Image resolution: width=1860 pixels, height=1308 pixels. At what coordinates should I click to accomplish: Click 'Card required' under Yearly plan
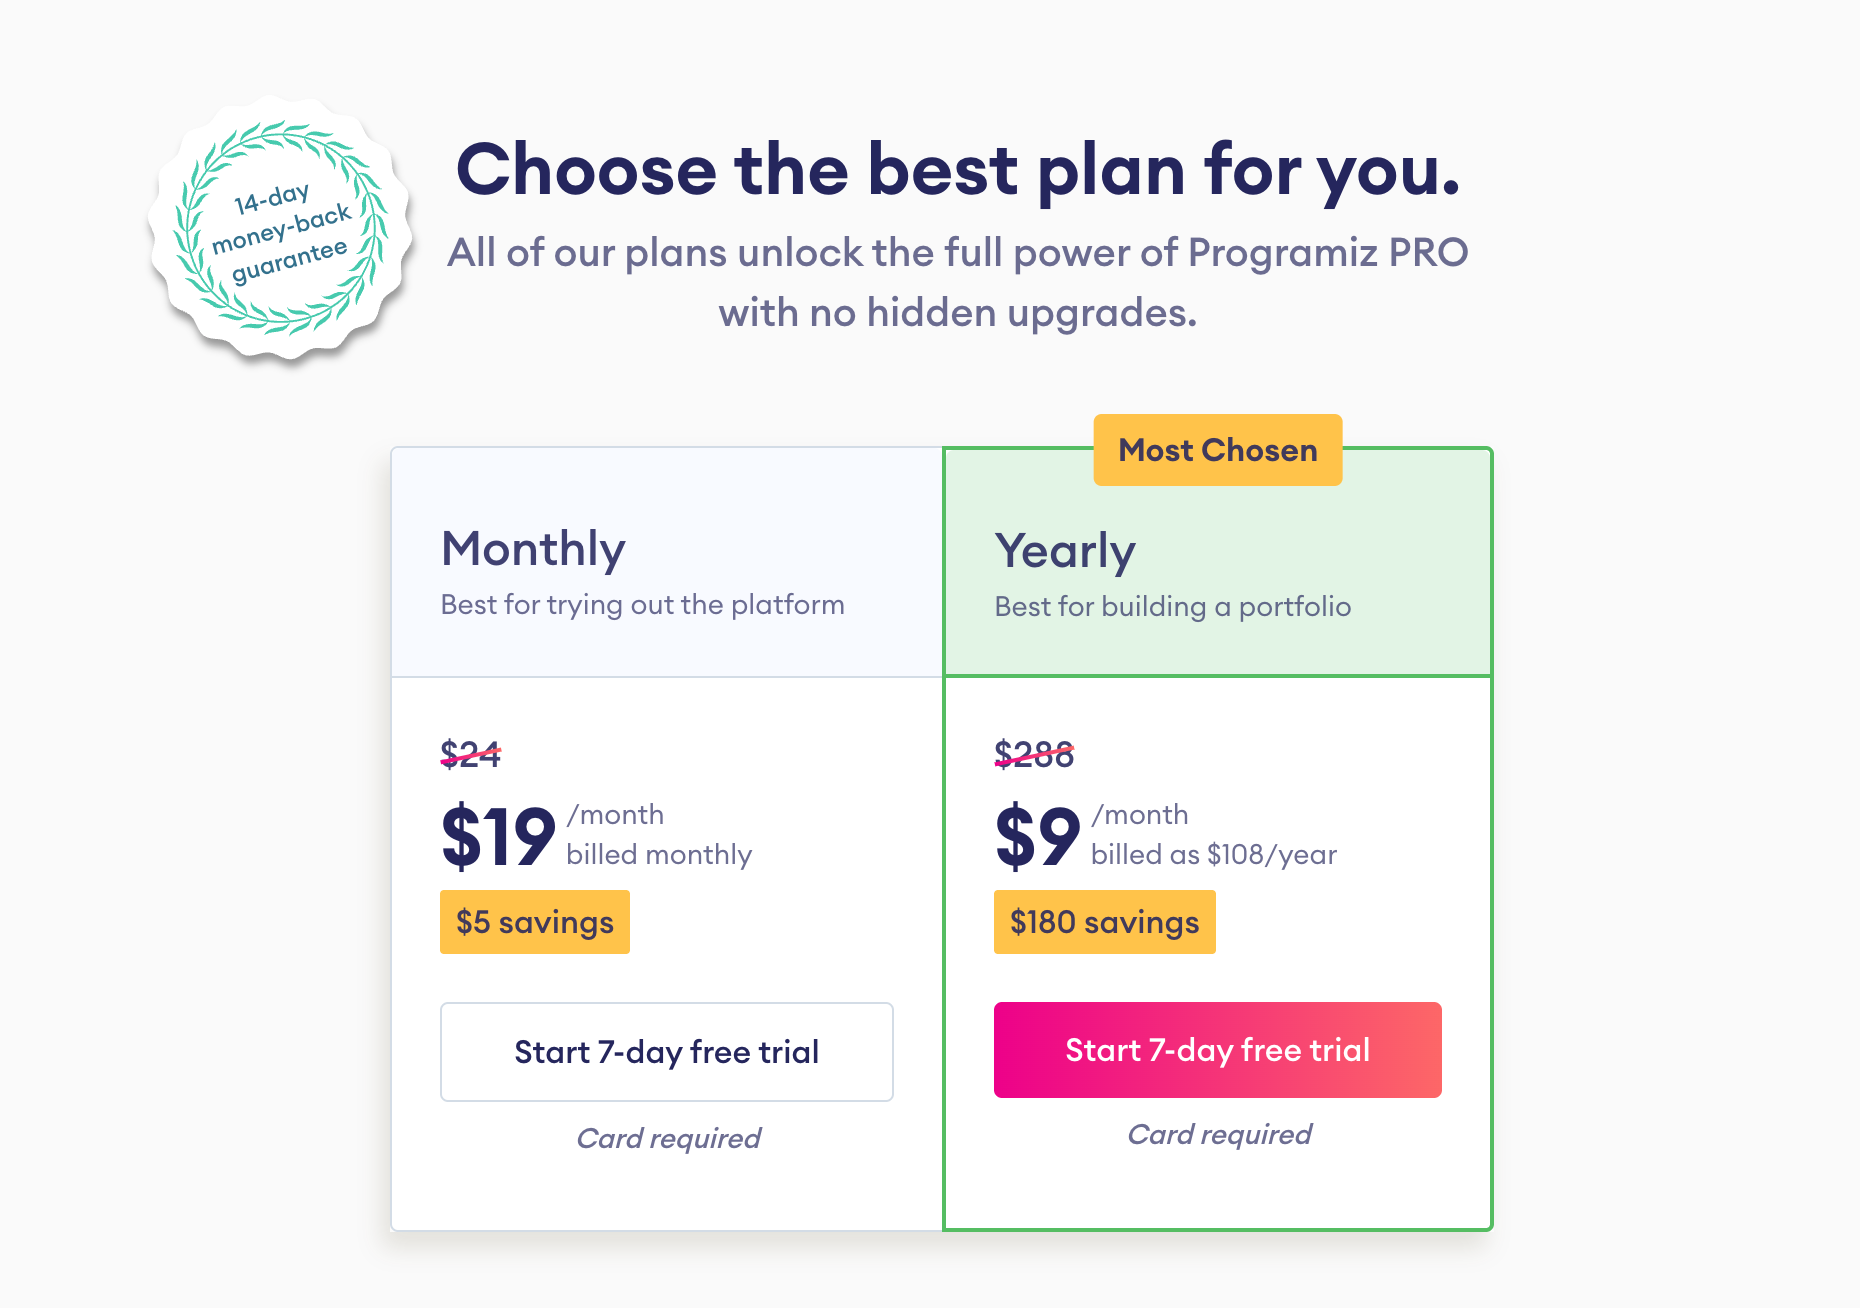(x=1218, y=1134)
